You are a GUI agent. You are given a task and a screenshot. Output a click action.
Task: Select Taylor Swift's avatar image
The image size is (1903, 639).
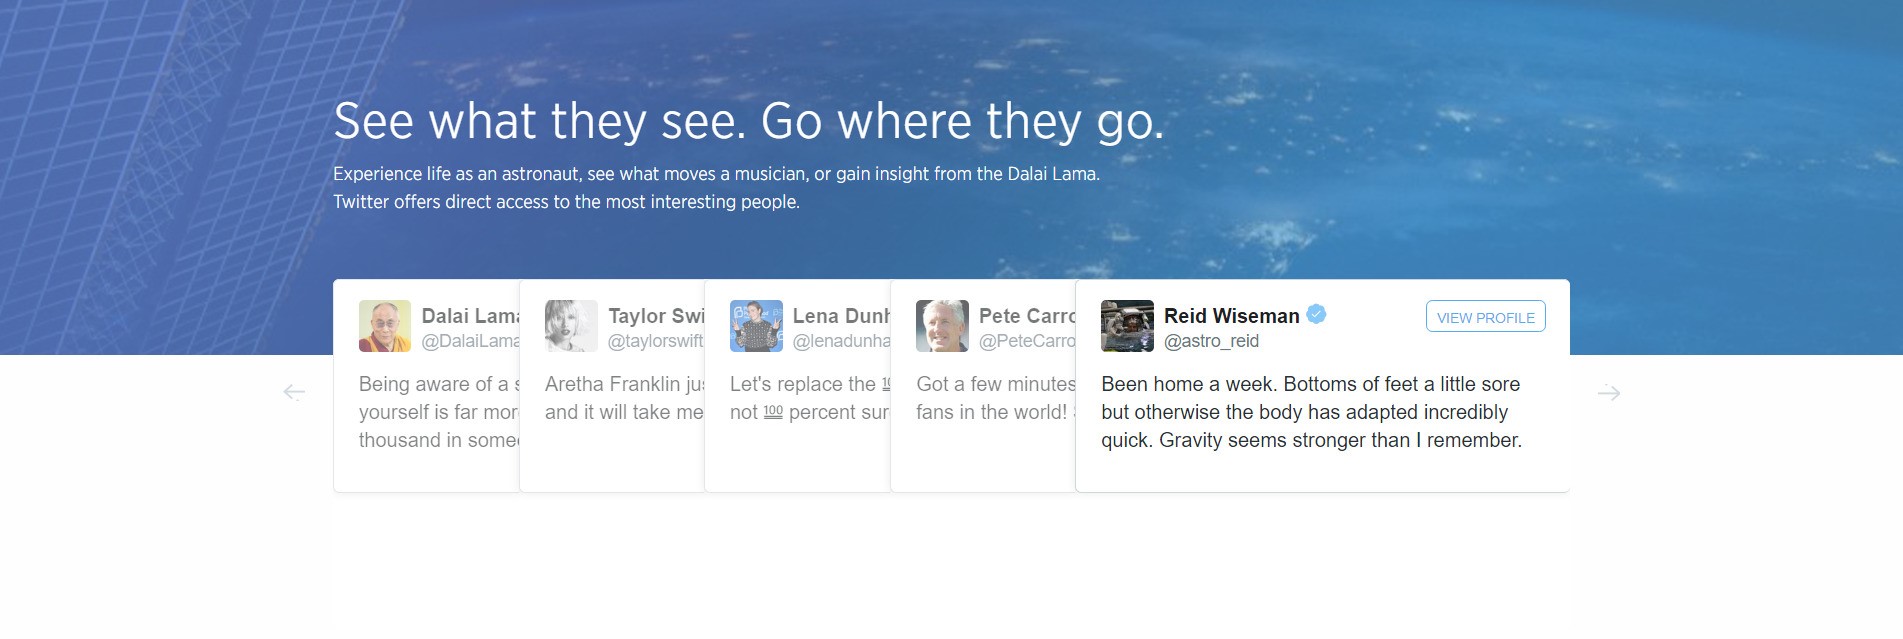(x=571, y=326)
